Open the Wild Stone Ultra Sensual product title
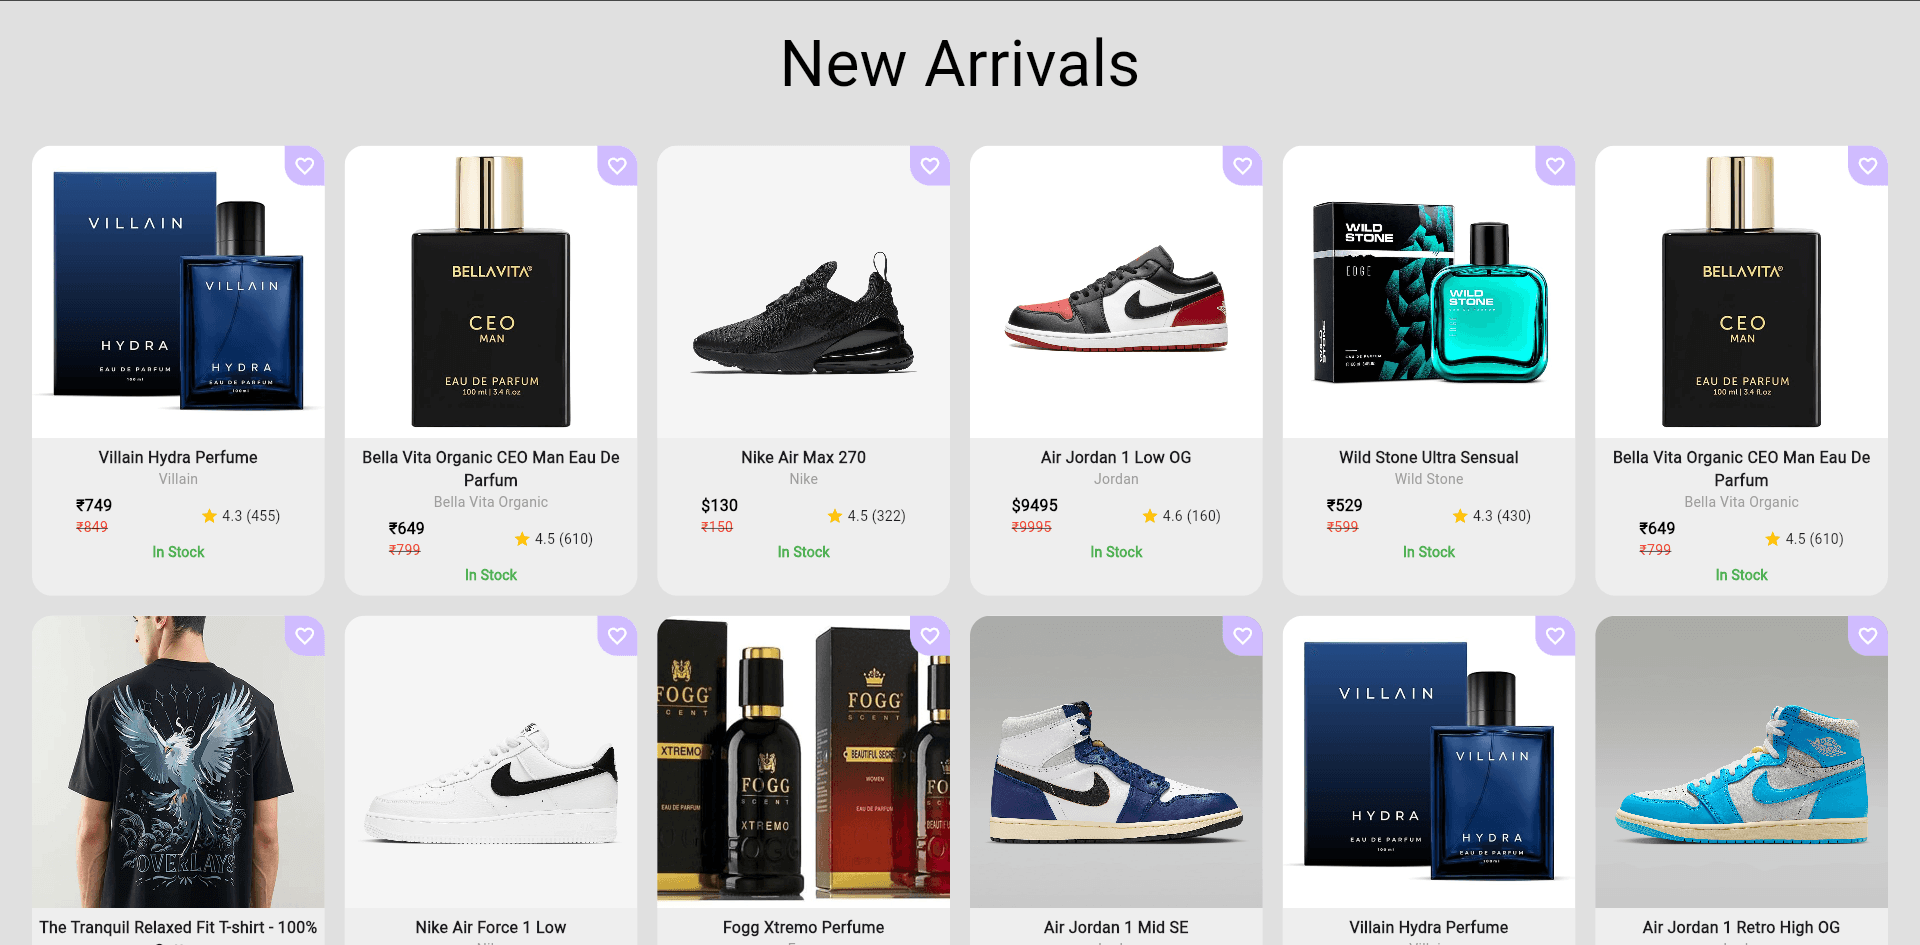 (x=1428, y=457)
